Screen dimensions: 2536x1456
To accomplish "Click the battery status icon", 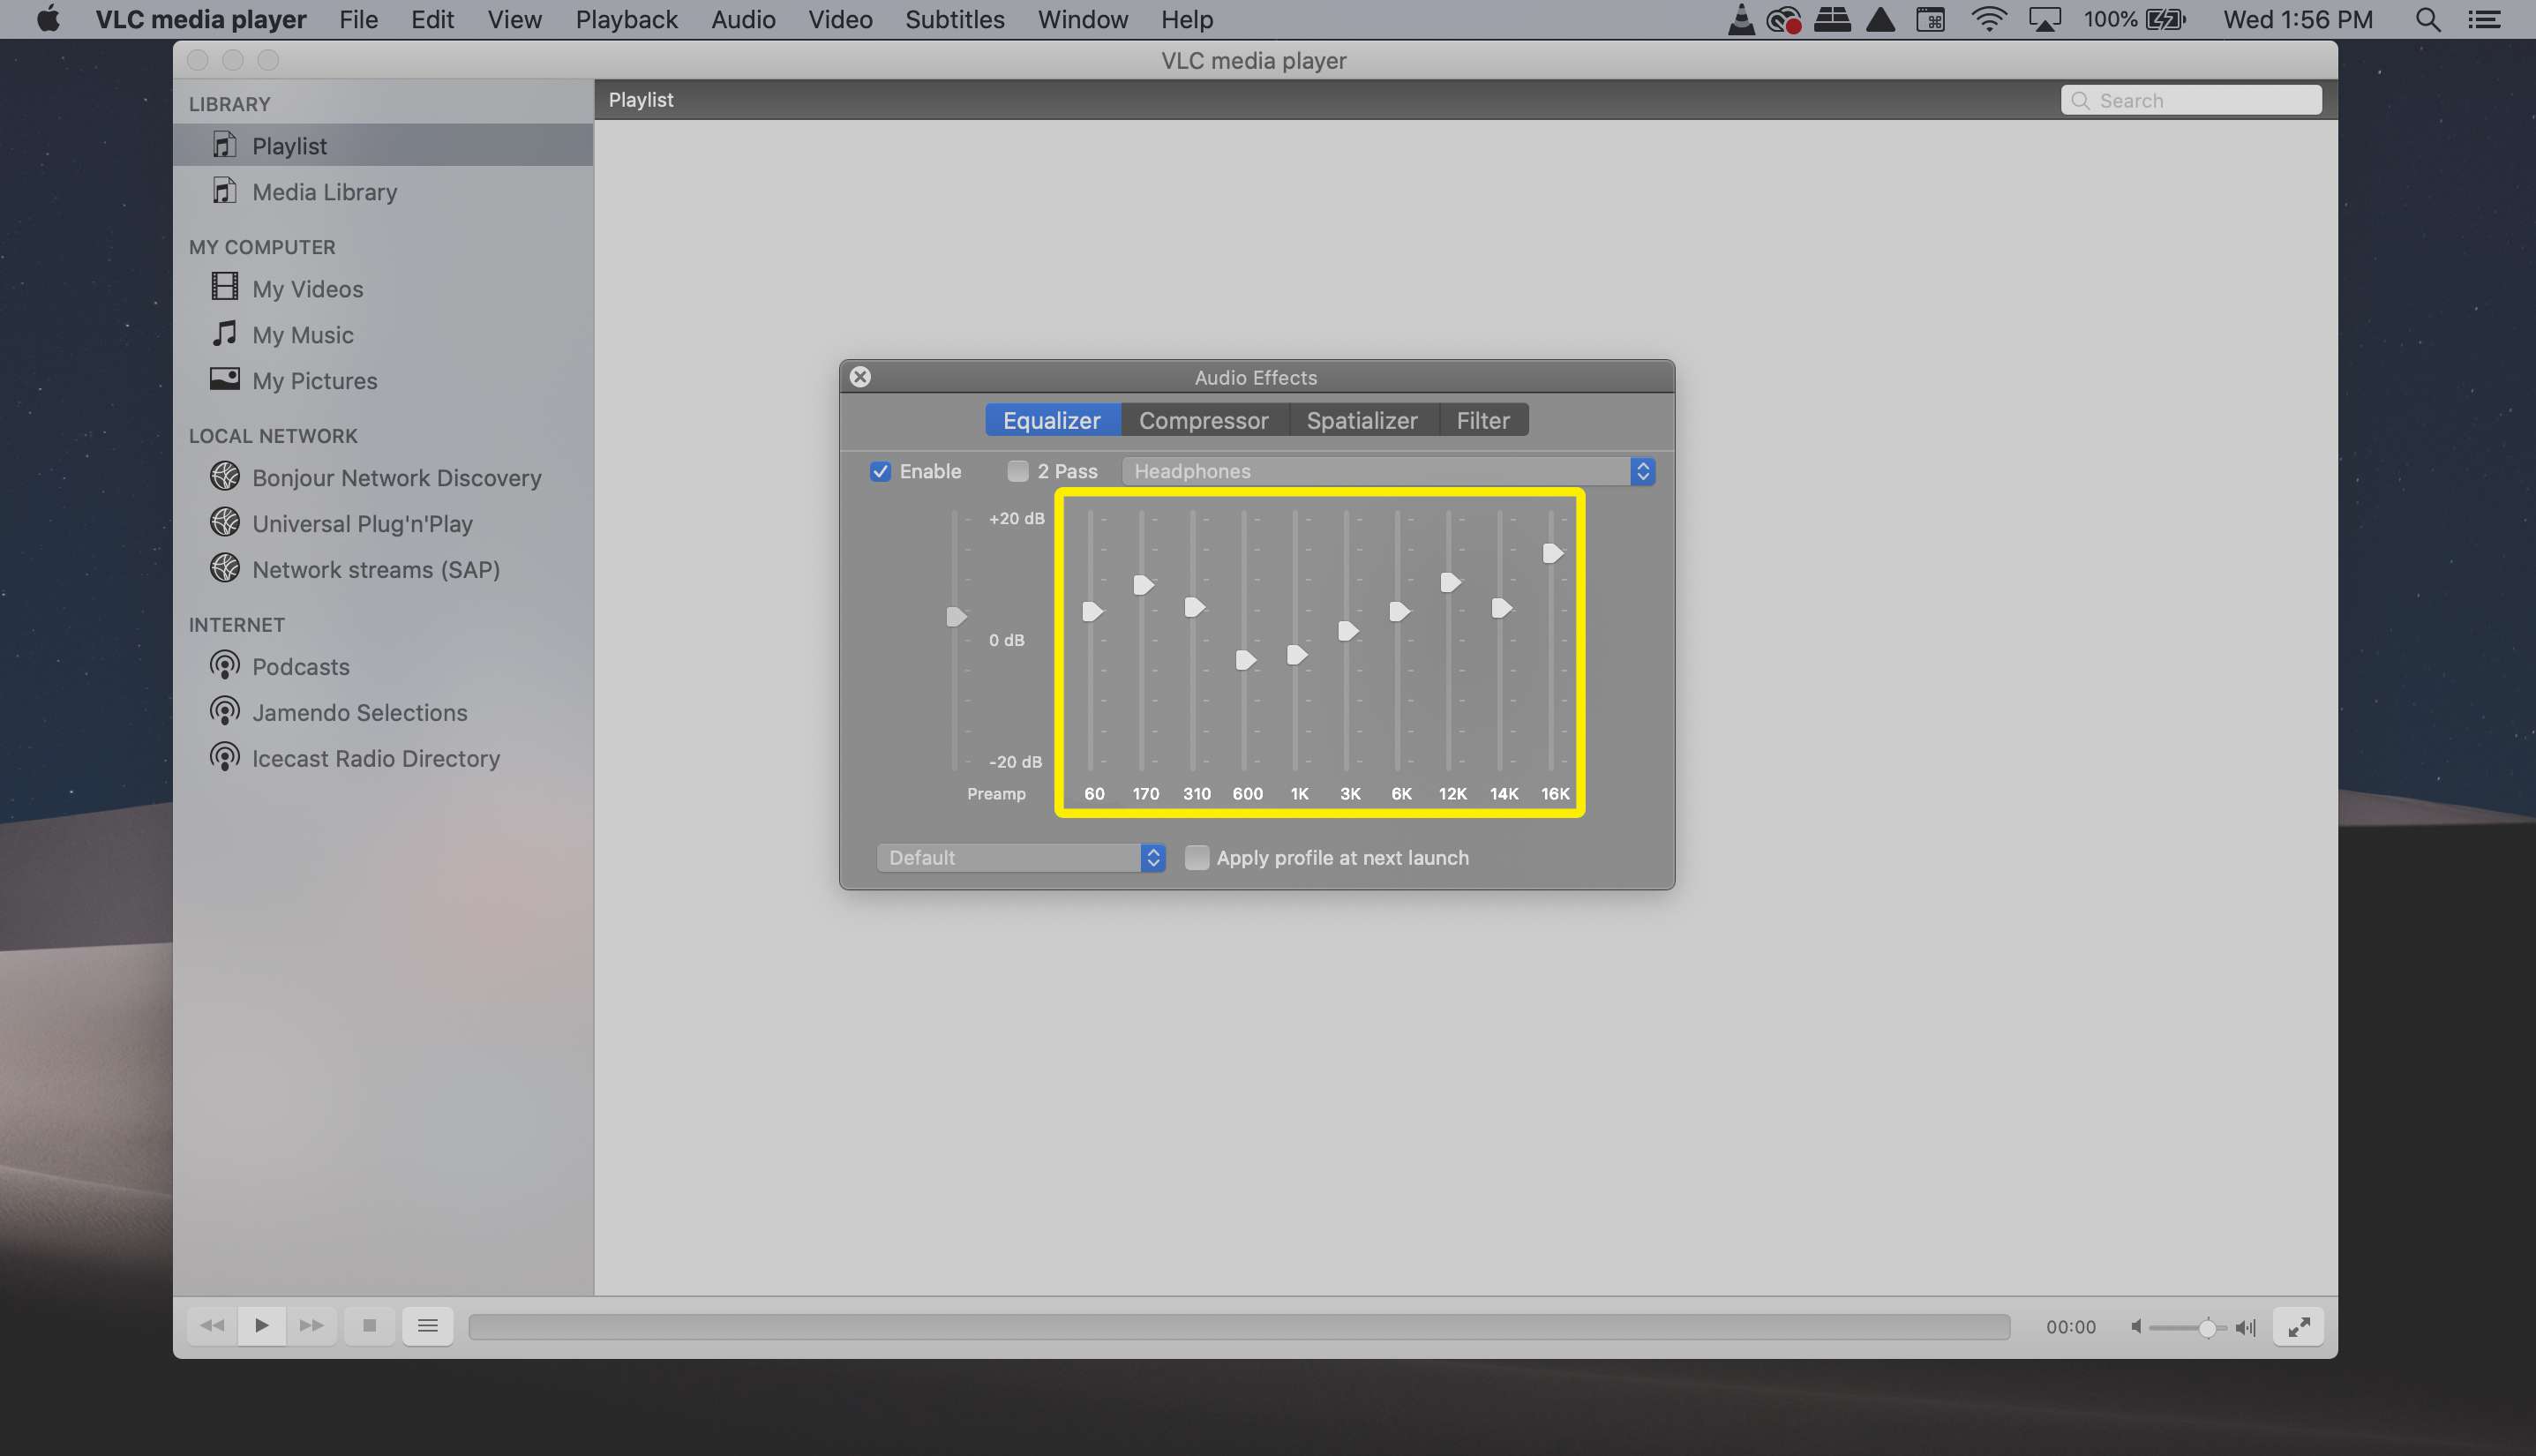I will point(2166,19).
